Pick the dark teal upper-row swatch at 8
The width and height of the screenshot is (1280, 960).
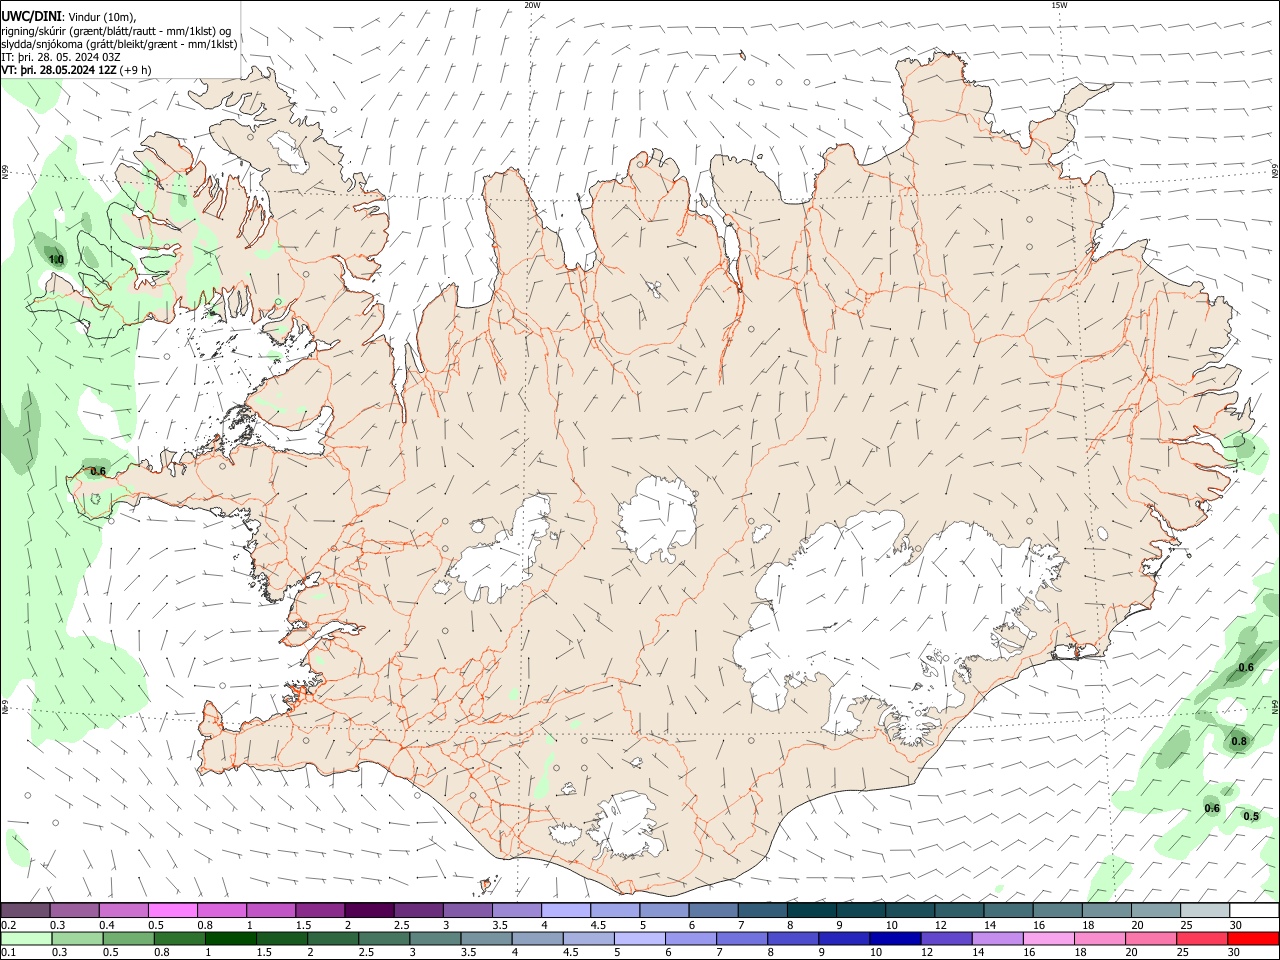click(811, 910)
